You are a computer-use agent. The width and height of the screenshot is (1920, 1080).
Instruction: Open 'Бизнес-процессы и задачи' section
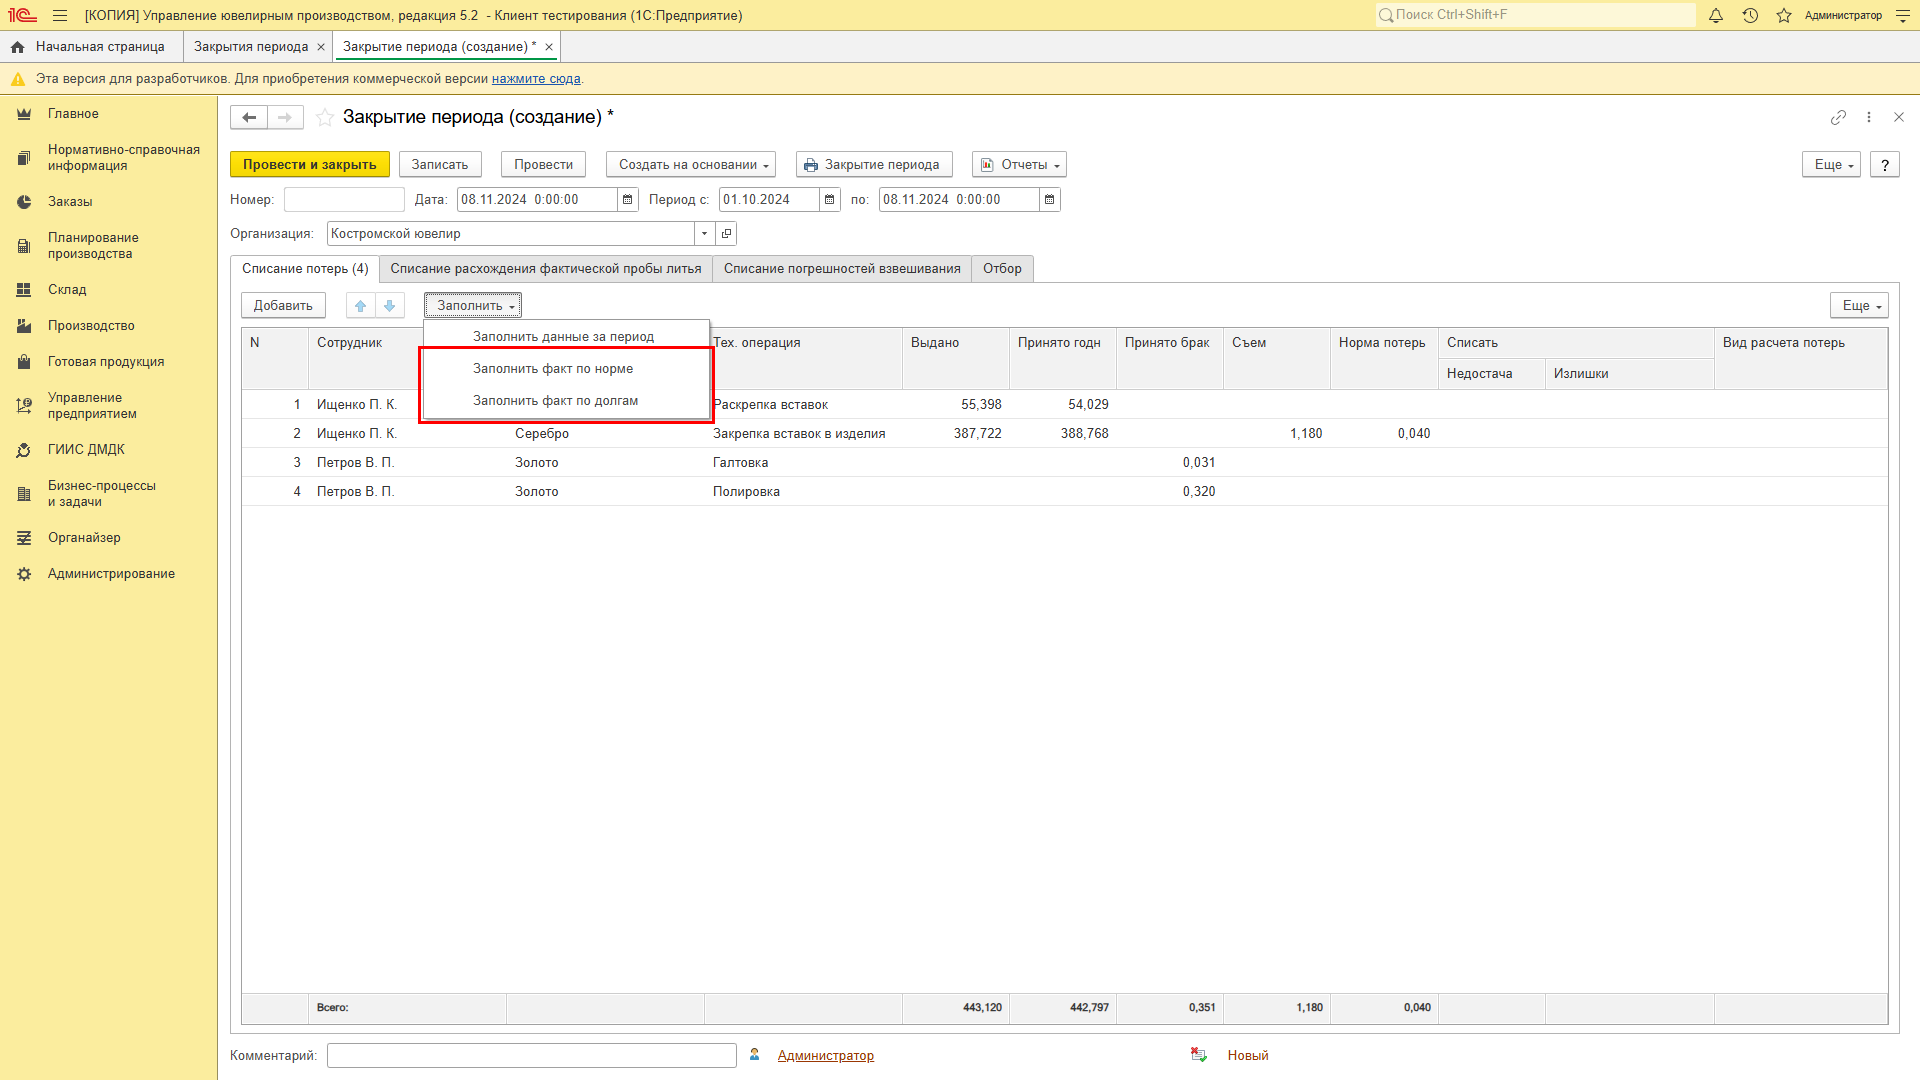[101, 494]
